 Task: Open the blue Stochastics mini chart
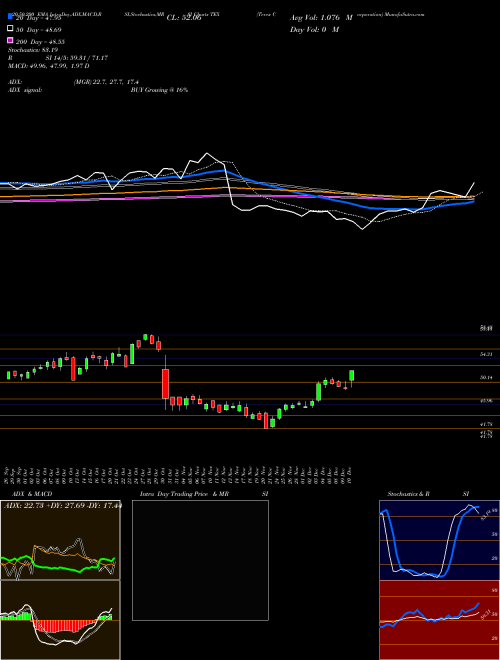[439, 540]
